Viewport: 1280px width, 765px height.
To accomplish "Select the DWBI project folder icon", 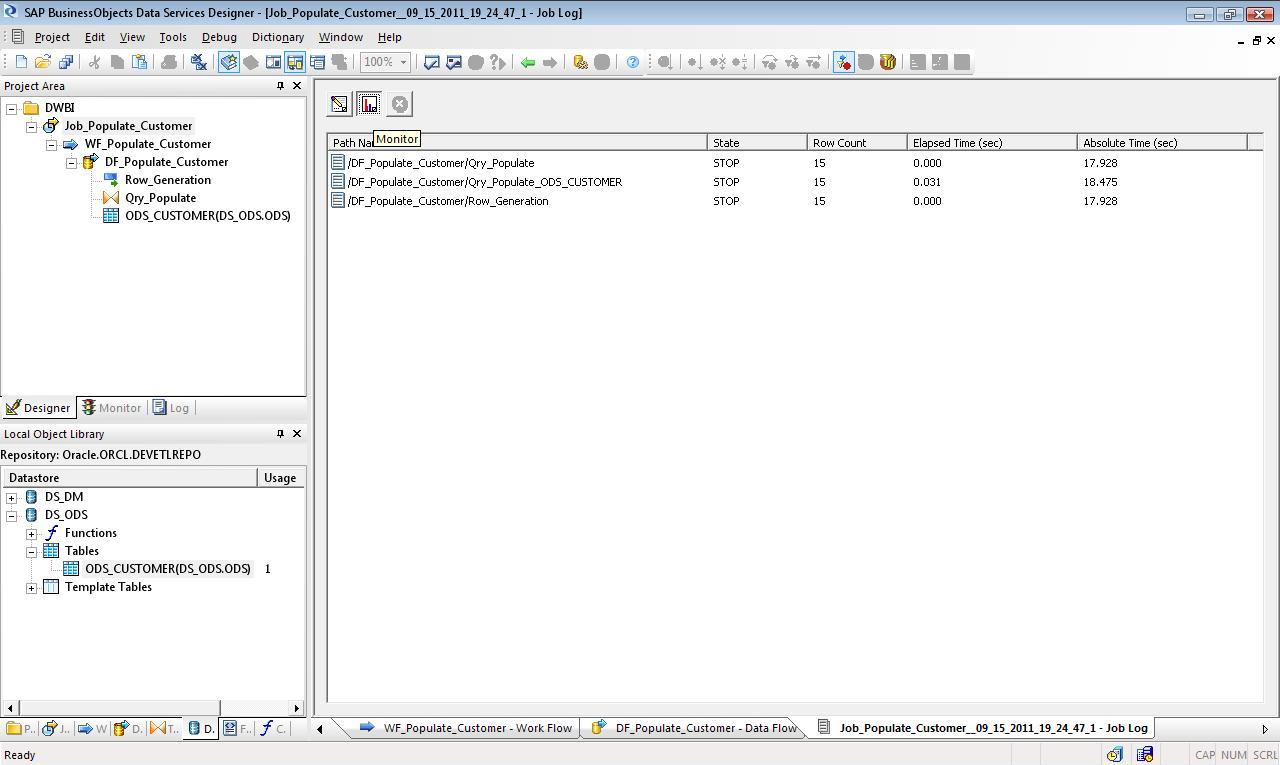I will [31, 108].
